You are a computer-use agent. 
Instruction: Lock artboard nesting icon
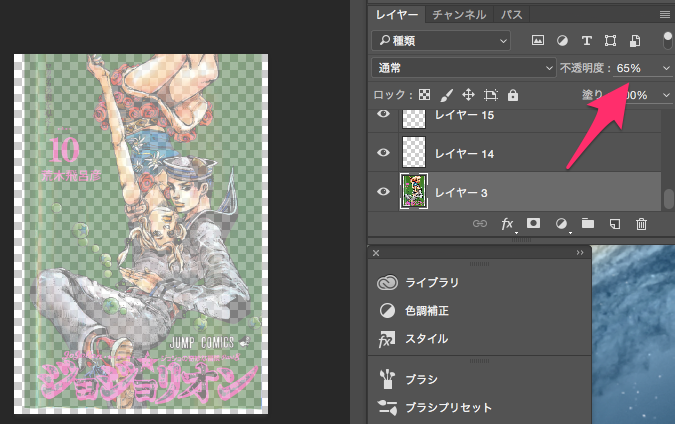pyautogui.click(x=490, y=95)
